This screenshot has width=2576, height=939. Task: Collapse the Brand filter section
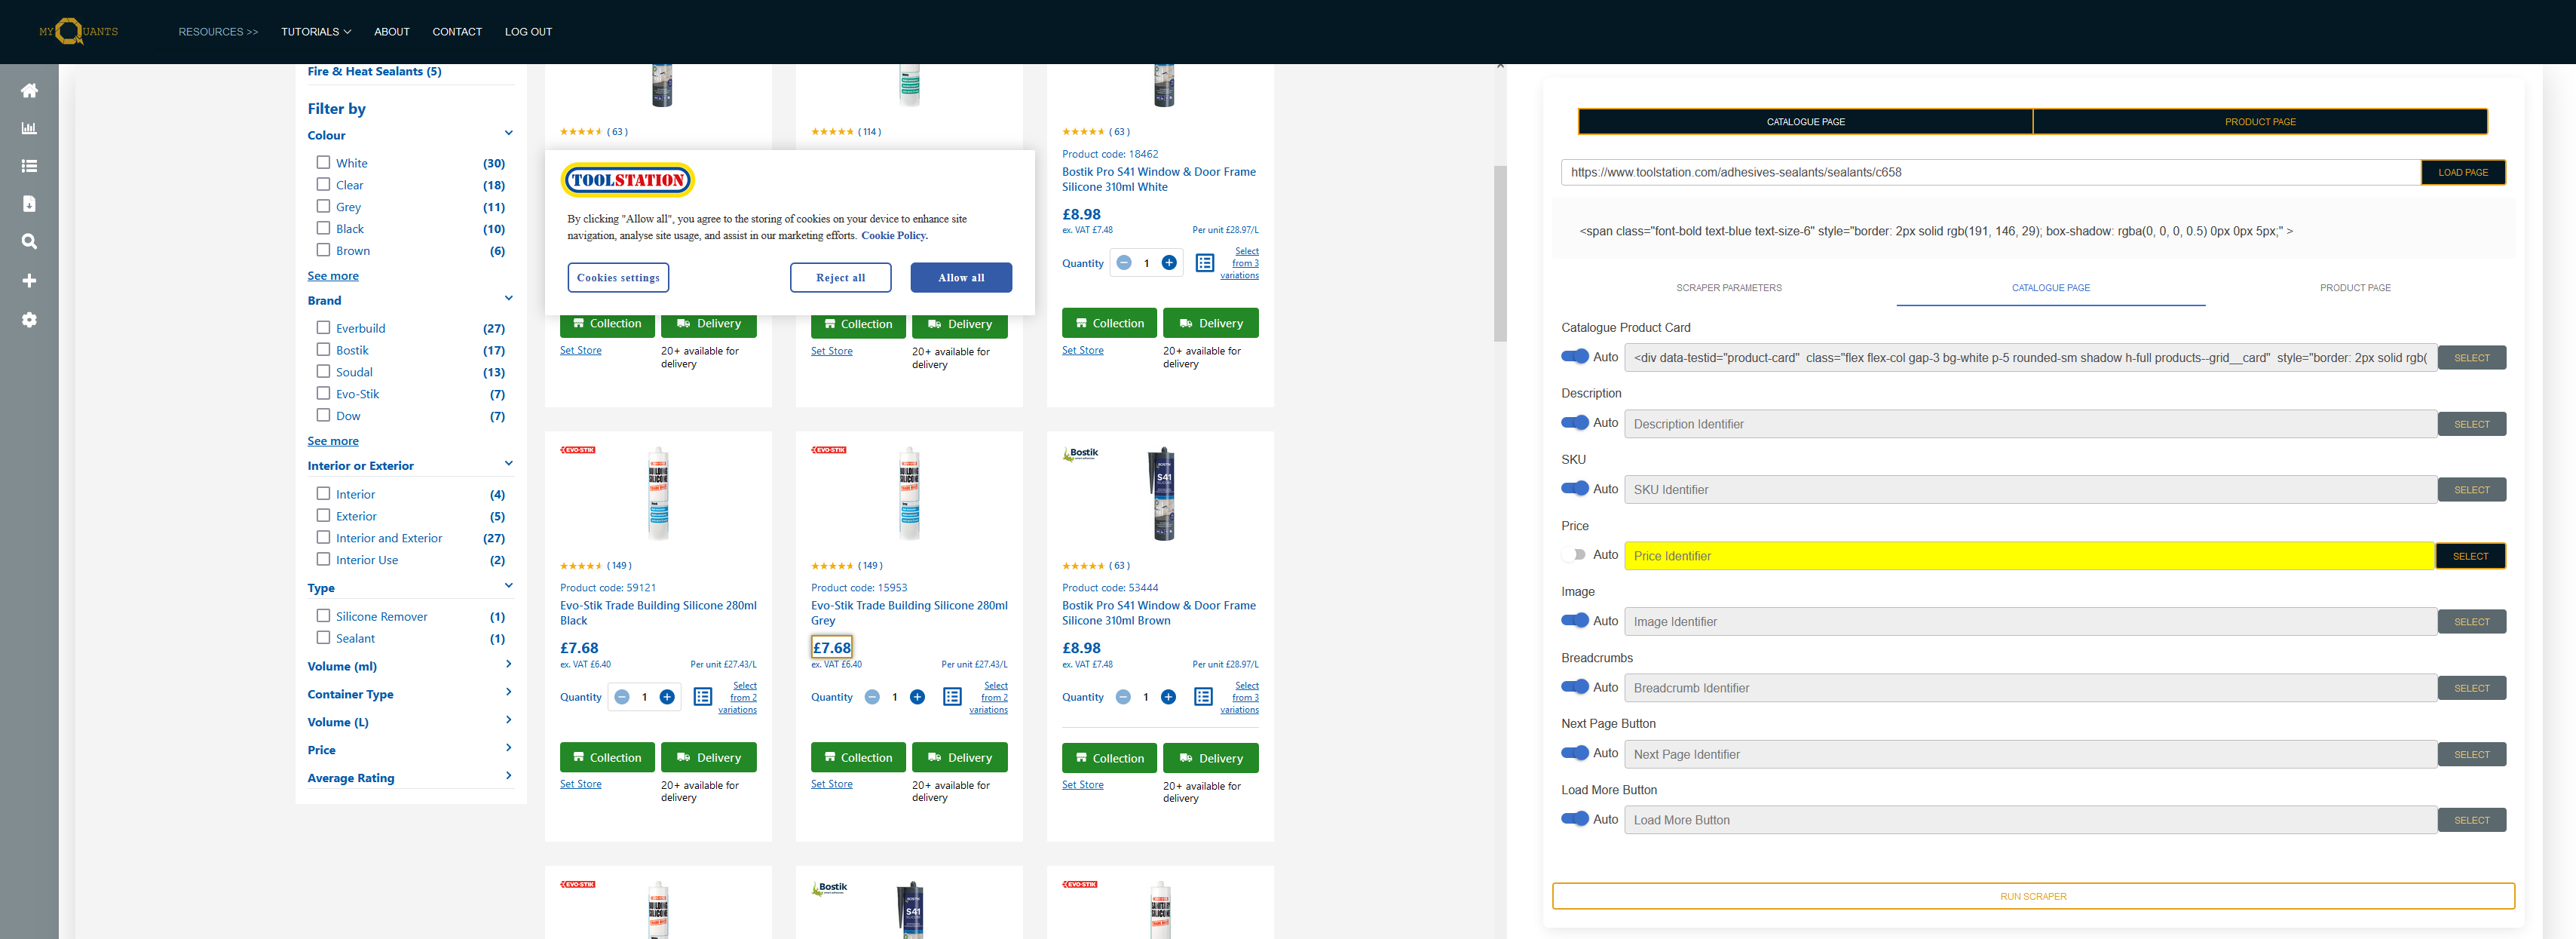pos(508,298)
